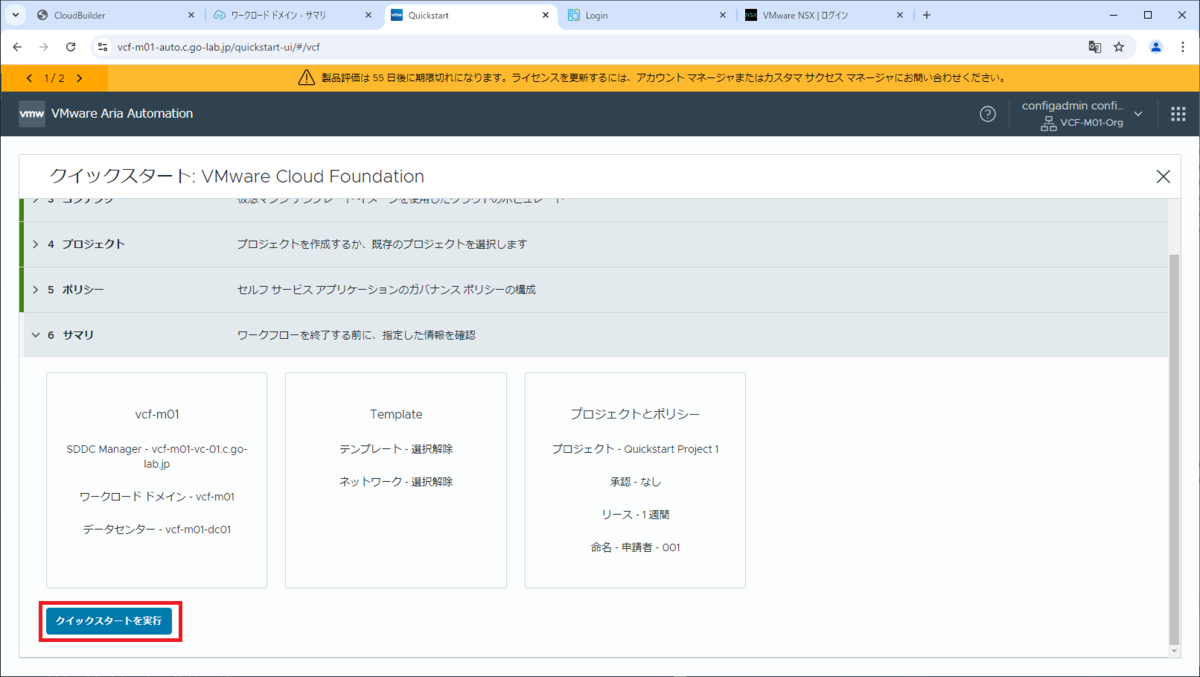Click the プロジェクトとポリシー card heading
The width and height of the screenshot is (1200, 677).
pyautogui.click(x=635, y=414)
